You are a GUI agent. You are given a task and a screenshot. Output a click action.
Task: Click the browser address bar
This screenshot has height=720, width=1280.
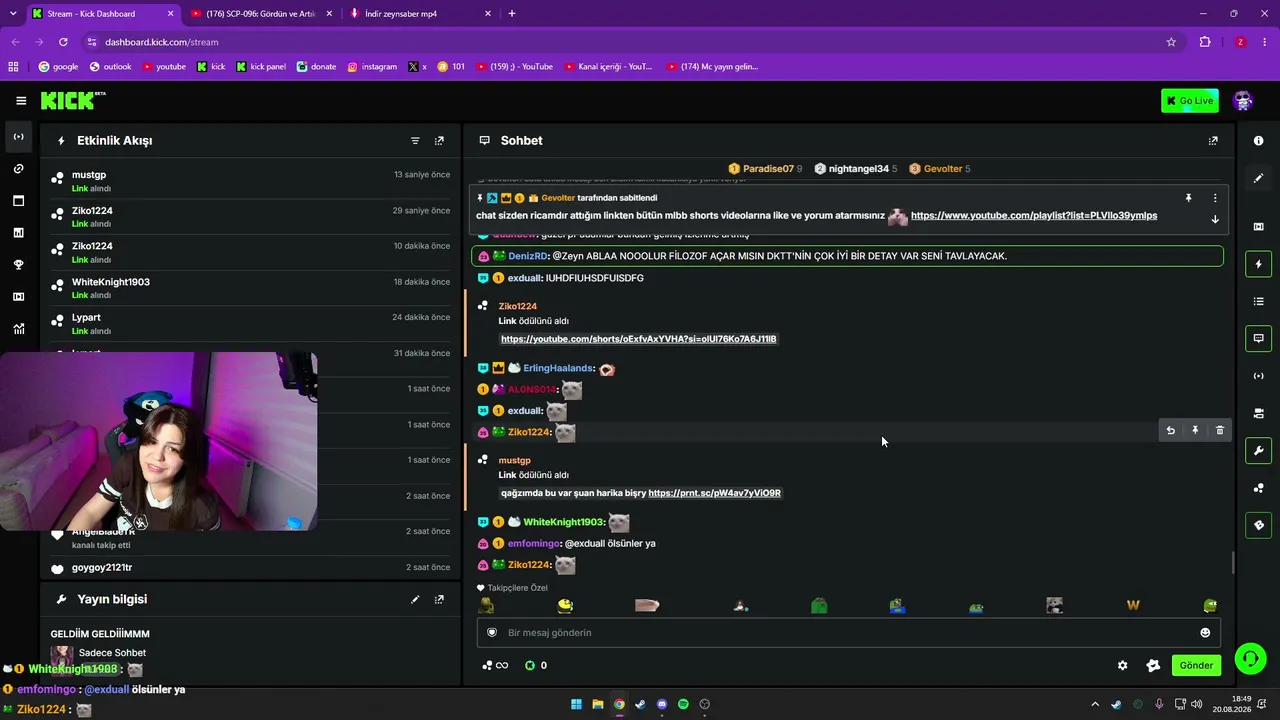tap(628, 42)
